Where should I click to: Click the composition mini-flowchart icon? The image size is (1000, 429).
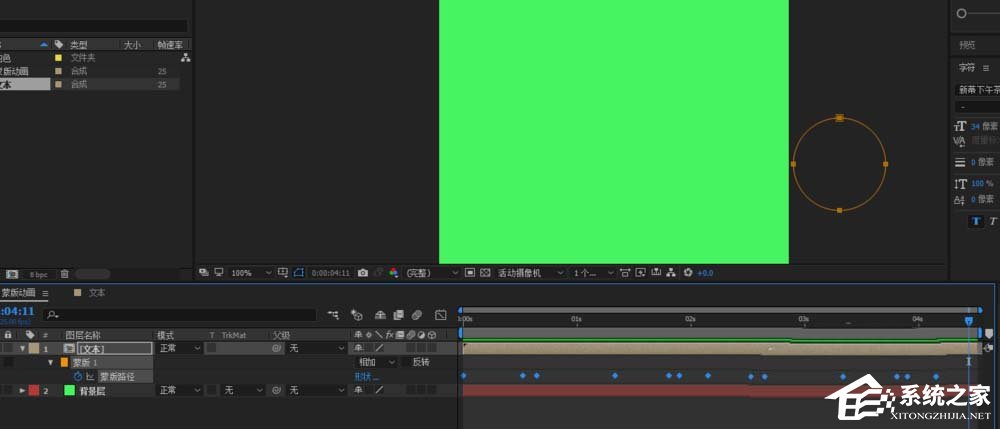(332, 315)
